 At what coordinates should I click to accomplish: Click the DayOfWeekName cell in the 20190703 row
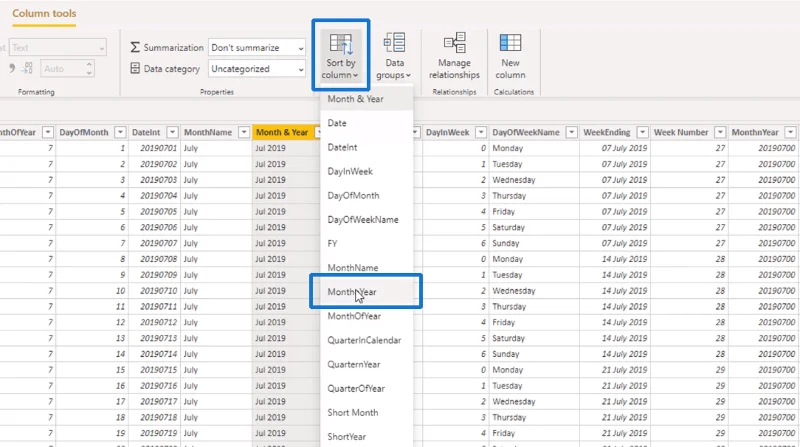tap(534, 180)
